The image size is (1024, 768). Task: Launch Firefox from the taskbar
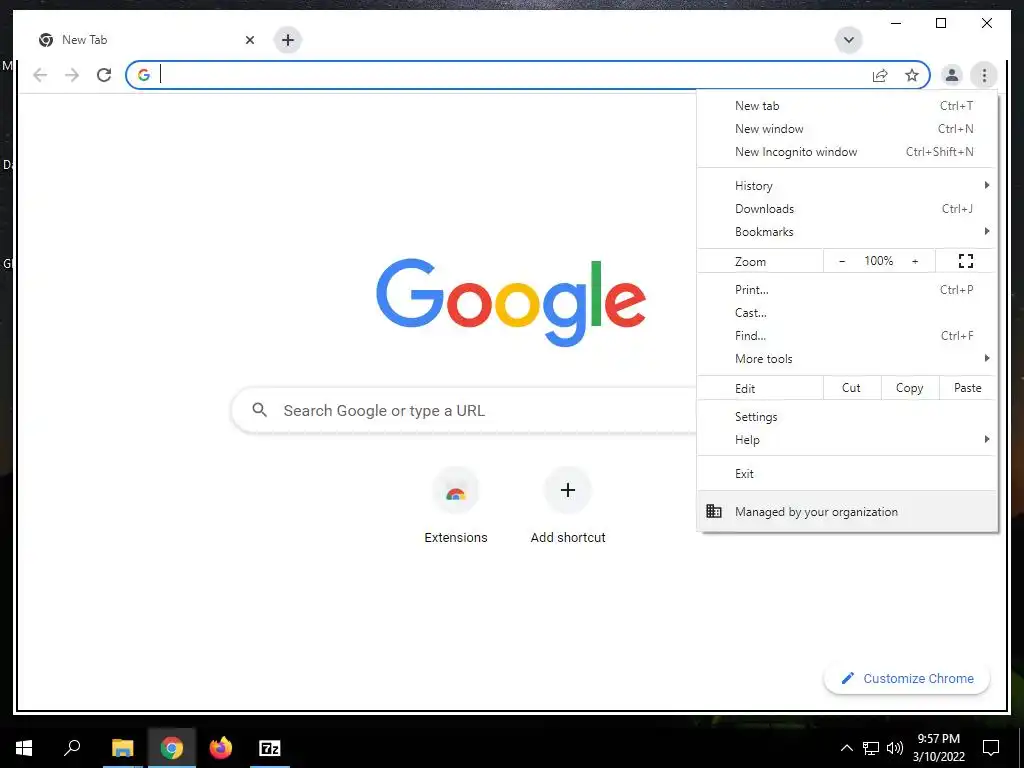pyautogui.click(x=221, y=748)
